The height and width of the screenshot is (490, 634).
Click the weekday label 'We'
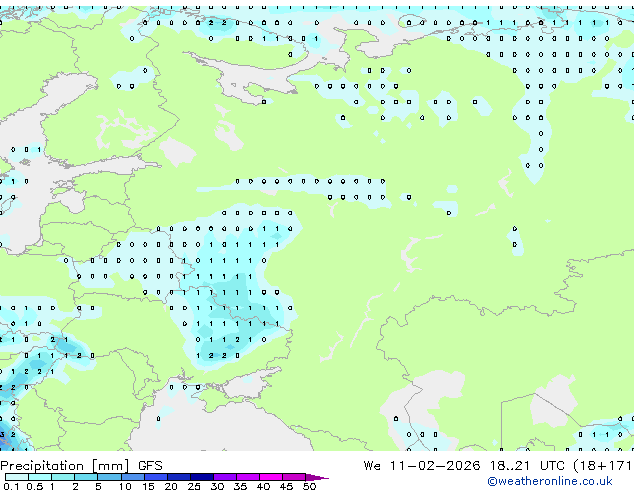pos(372,466)
